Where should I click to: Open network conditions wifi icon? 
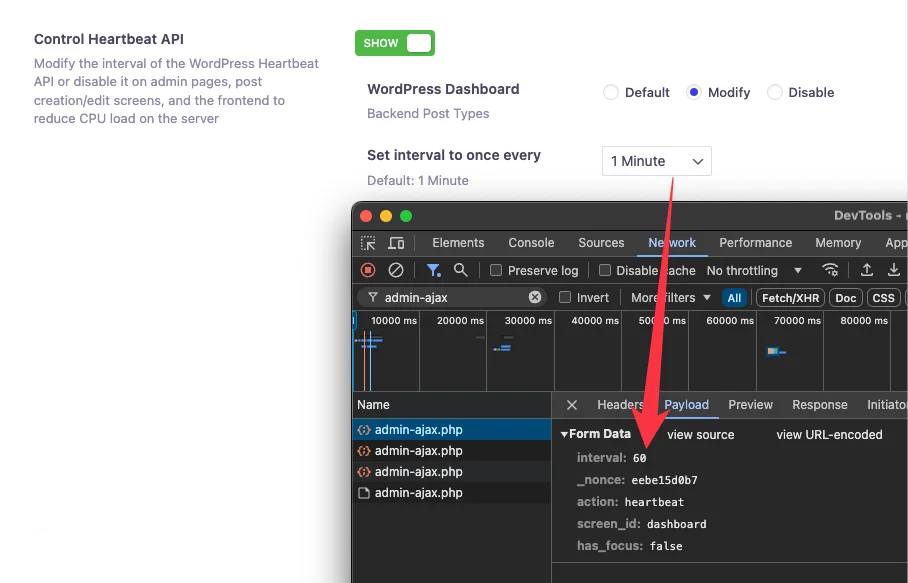pos(830,270)
